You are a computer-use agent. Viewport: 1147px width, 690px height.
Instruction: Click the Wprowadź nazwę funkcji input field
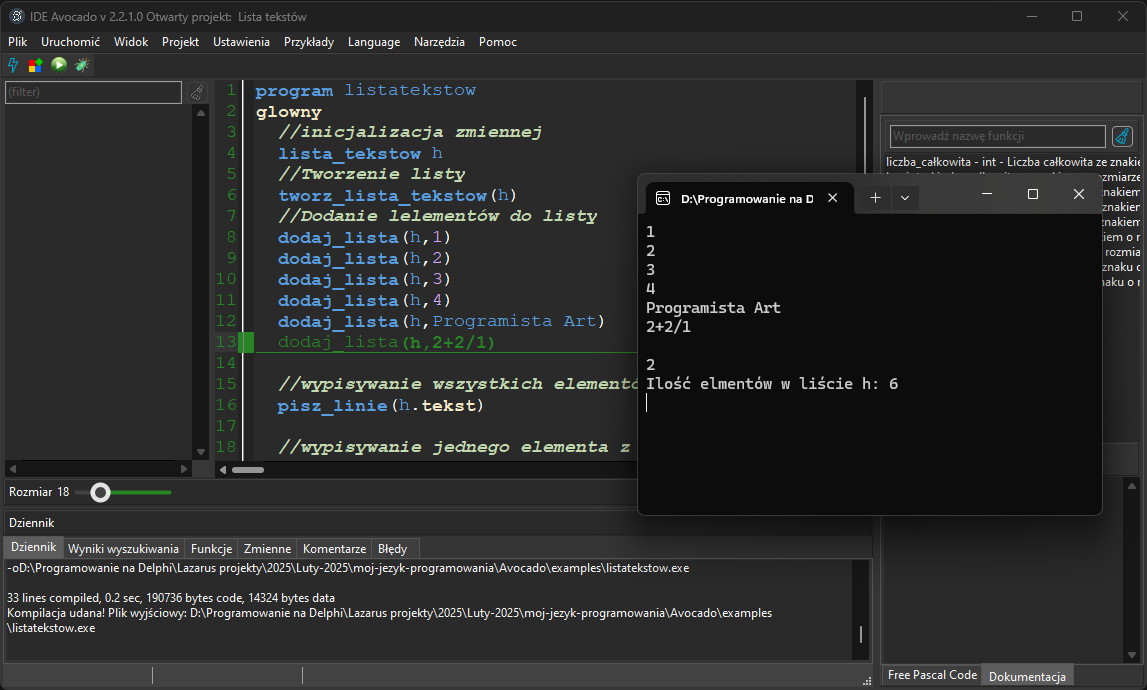995,135
